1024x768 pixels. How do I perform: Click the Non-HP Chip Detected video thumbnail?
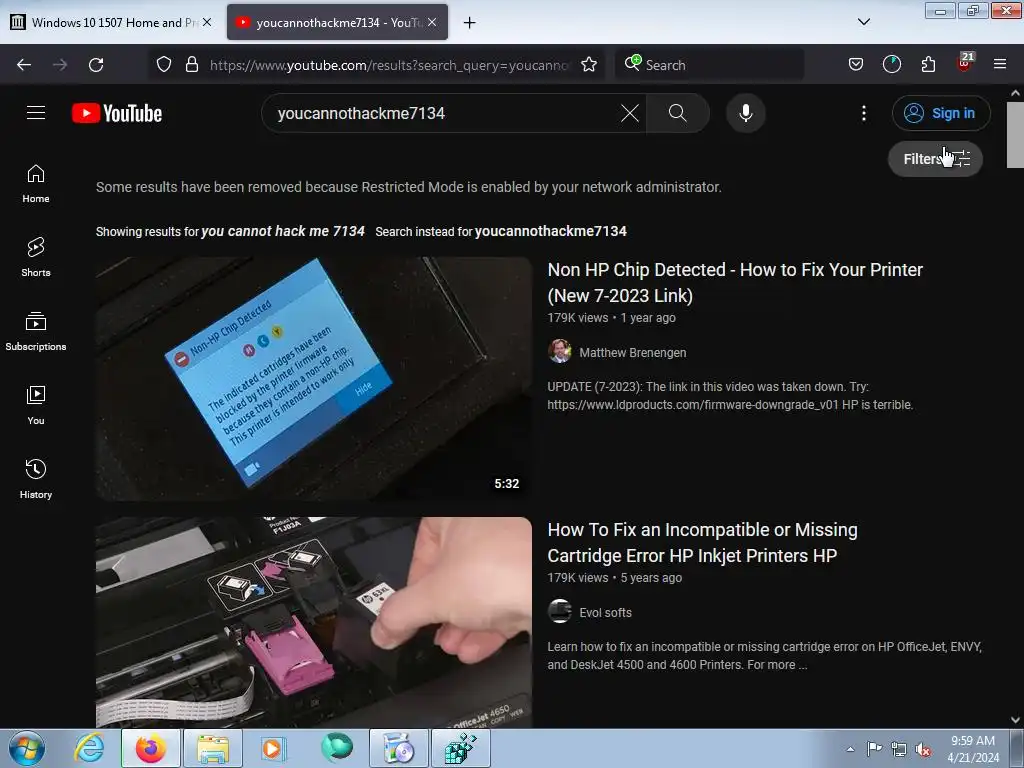point(314,379)
